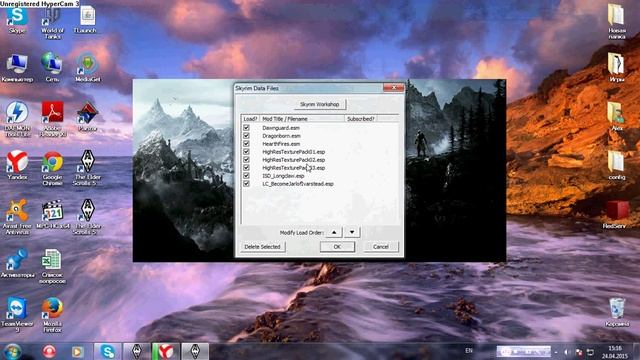Select the Dragonborn.esm file name
The height and width of the screenshot is (360, 640).
[281, 136]
